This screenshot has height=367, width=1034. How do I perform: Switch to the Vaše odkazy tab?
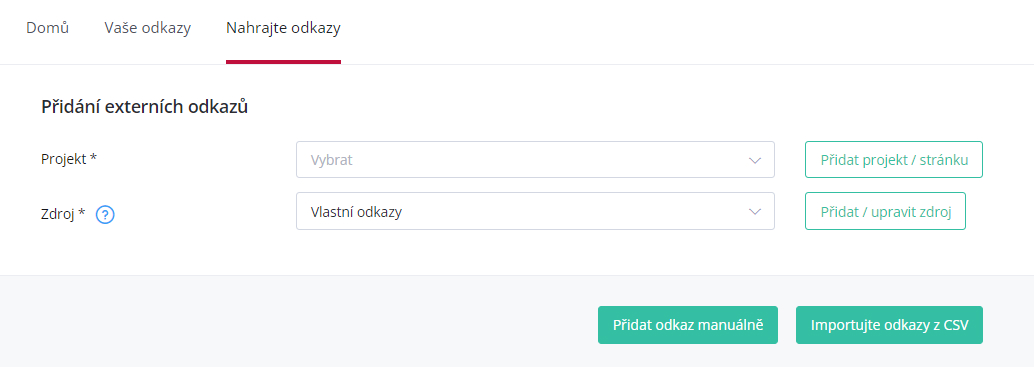coord(148,28)
